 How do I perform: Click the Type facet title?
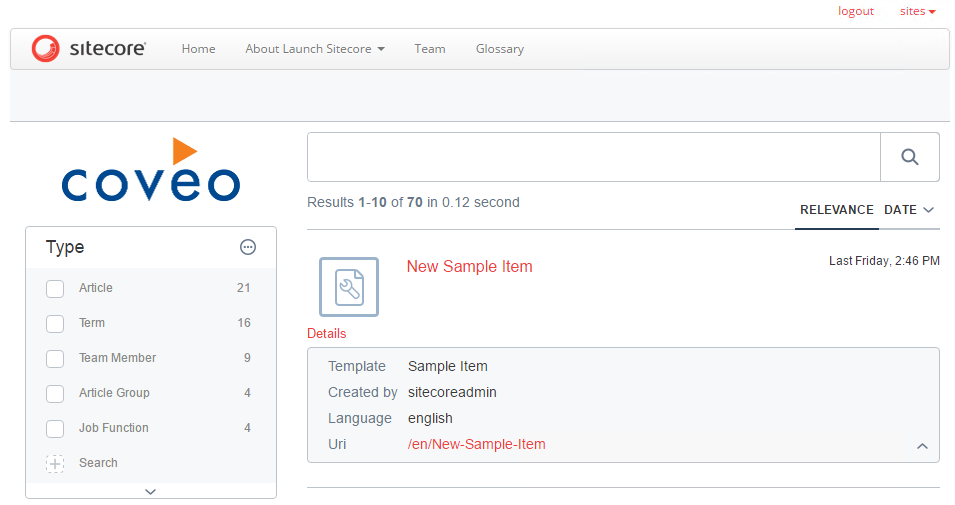click(x=65, y=247)
